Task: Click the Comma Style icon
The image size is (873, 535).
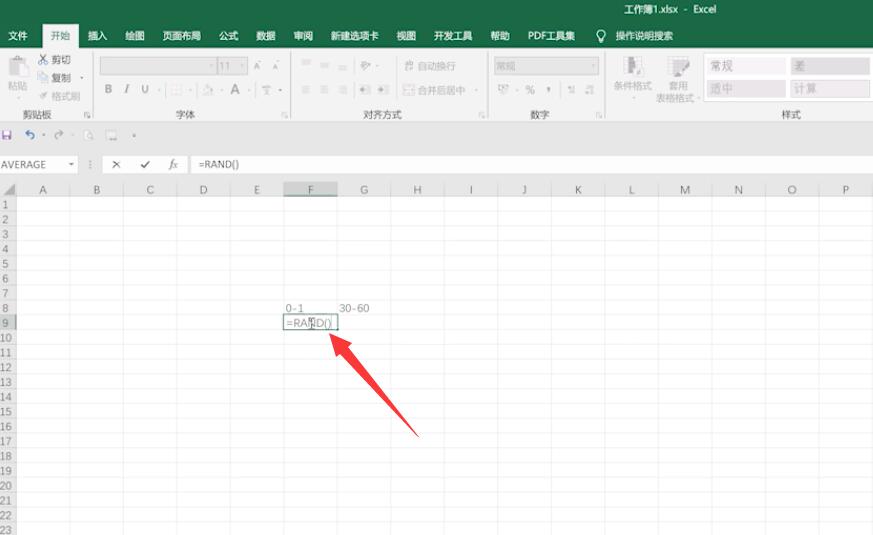Action: (x=548, y=89)
